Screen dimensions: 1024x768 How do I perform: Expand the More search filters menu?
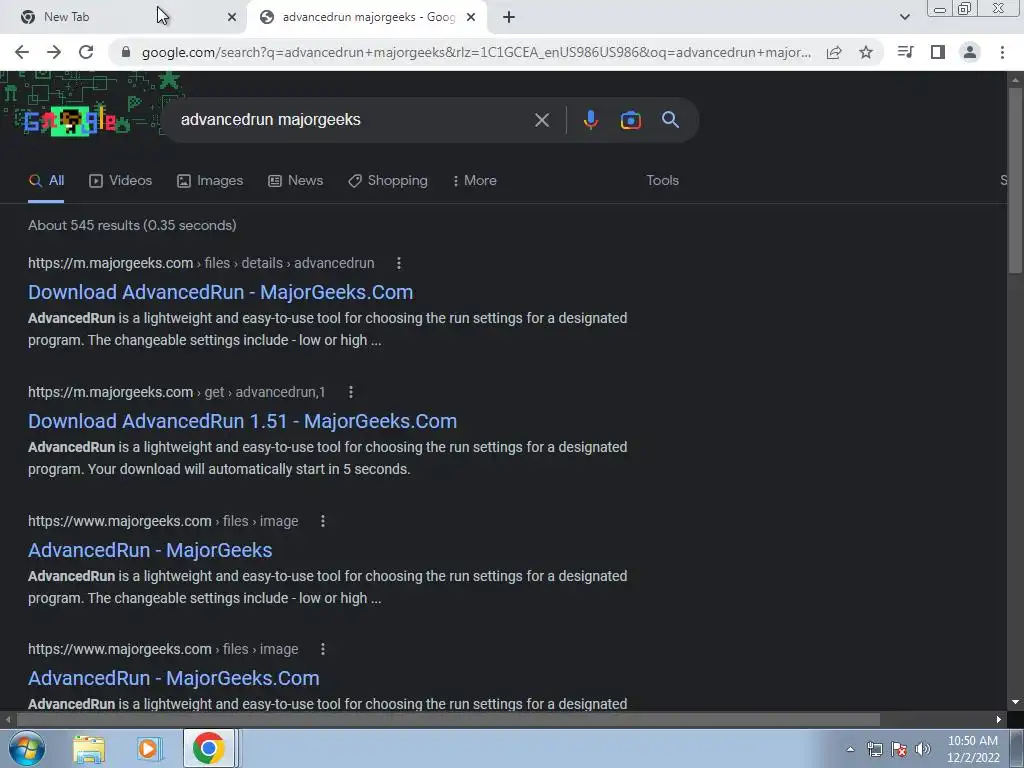coord(475,181)
